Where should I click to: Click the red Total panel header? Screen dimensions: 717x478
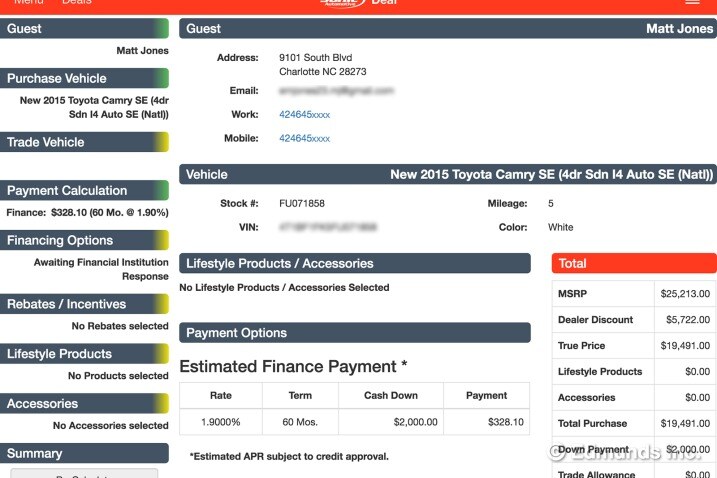(x=634, y=263)
